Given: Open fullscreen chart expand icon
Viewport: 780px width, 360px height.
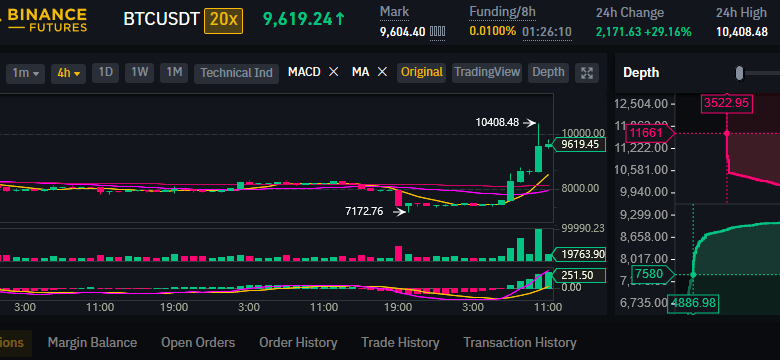Looking at the screenshot, I should pyautogui.click(x=587, y=73).
